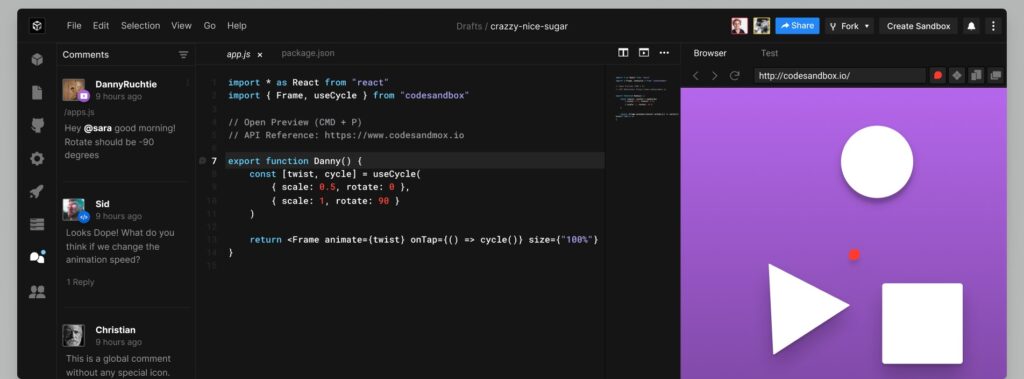Click the responsive preview devices icon
Viewport: 1024px width, 379px height.
976,76
